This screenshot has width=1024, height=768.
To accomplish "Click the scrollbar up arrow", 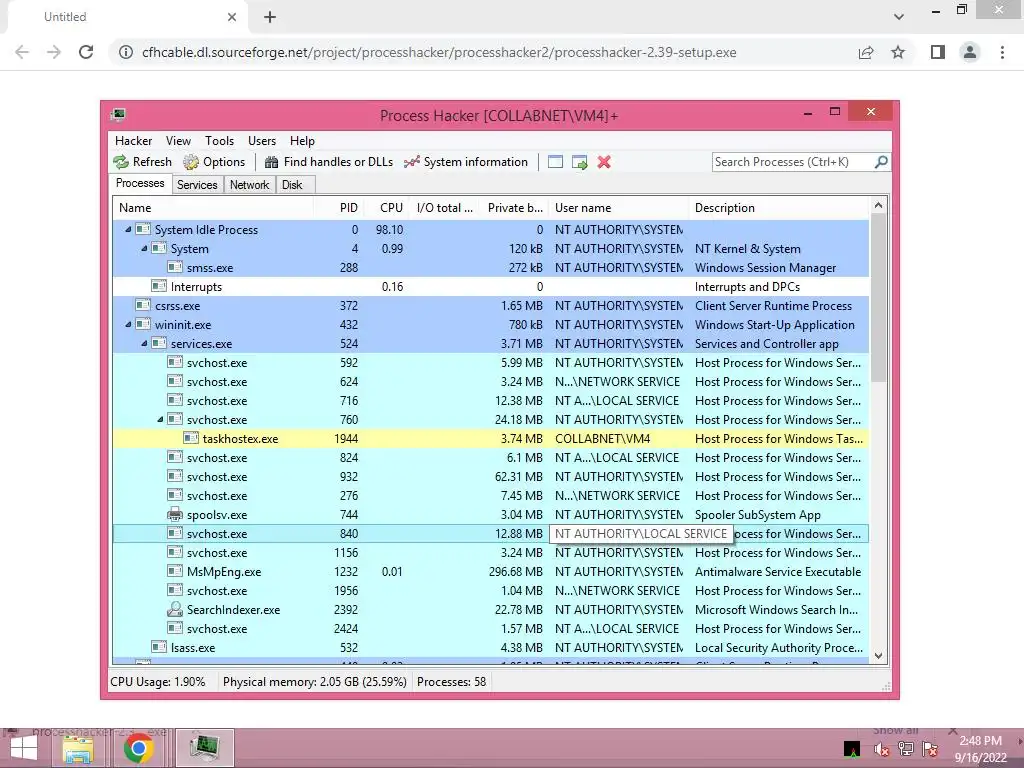I will [x=878, y=206].
